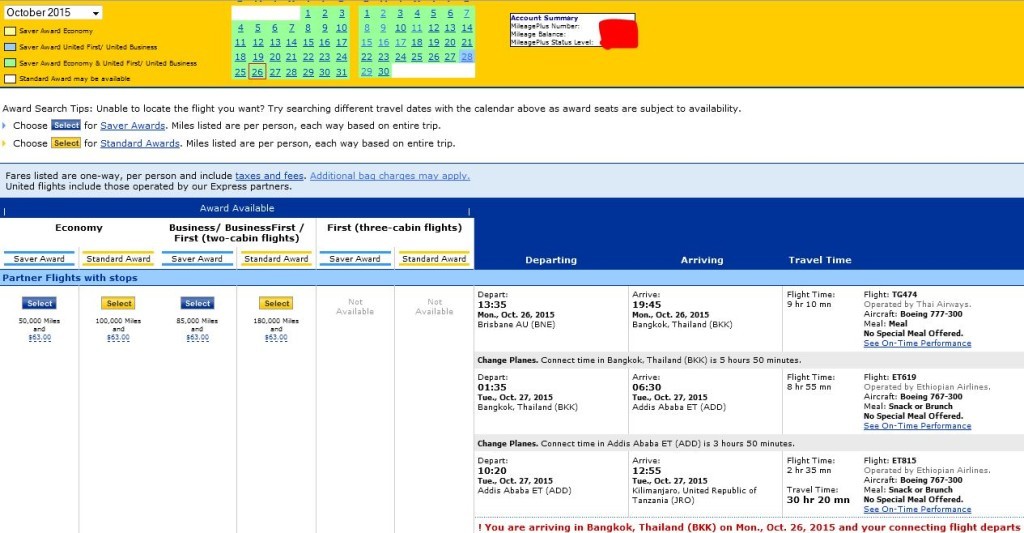
Task: Click flight number ET619
Action: [x=903, y=378]
